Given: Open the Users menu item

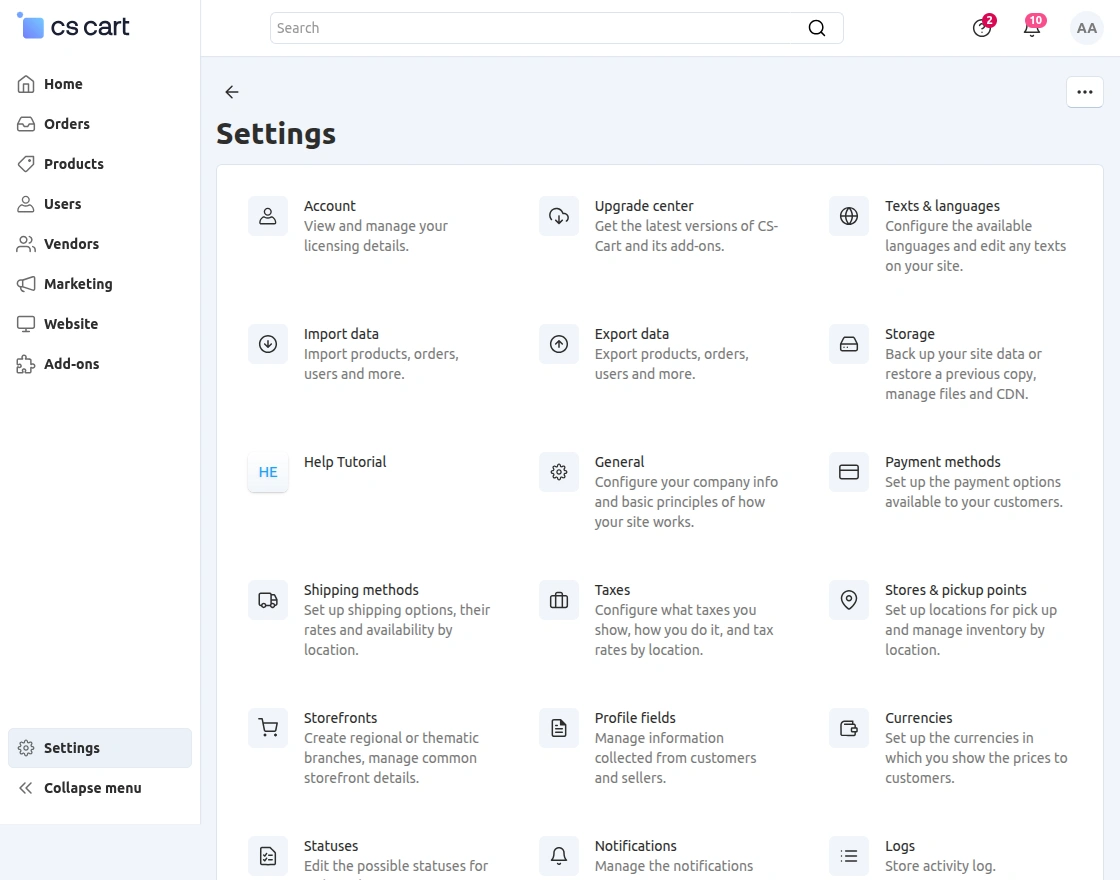Looking at the screenshot, I should point(100,204).
